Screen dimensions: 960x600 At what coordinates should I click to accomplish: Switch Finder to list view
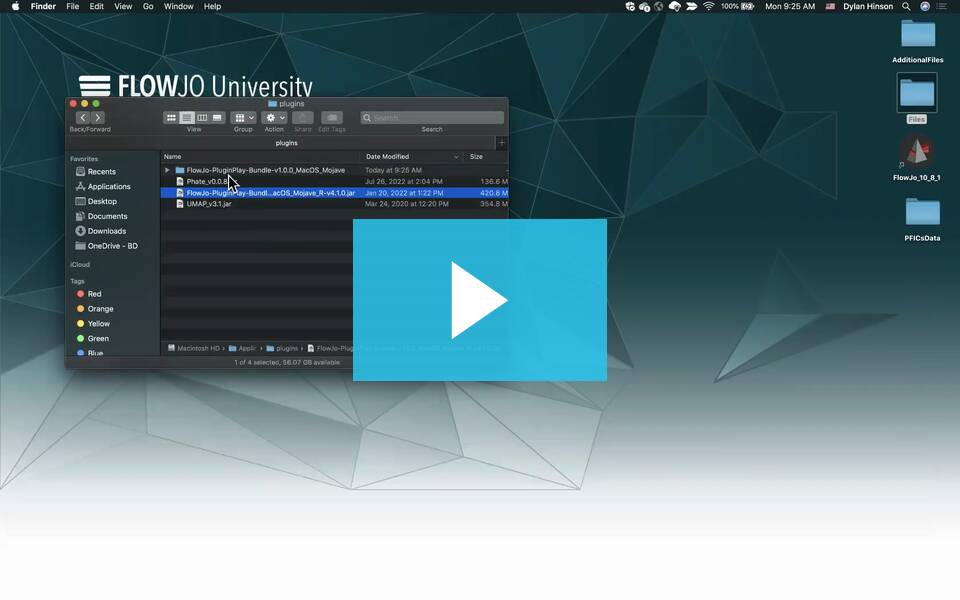(x=187, y=118)
